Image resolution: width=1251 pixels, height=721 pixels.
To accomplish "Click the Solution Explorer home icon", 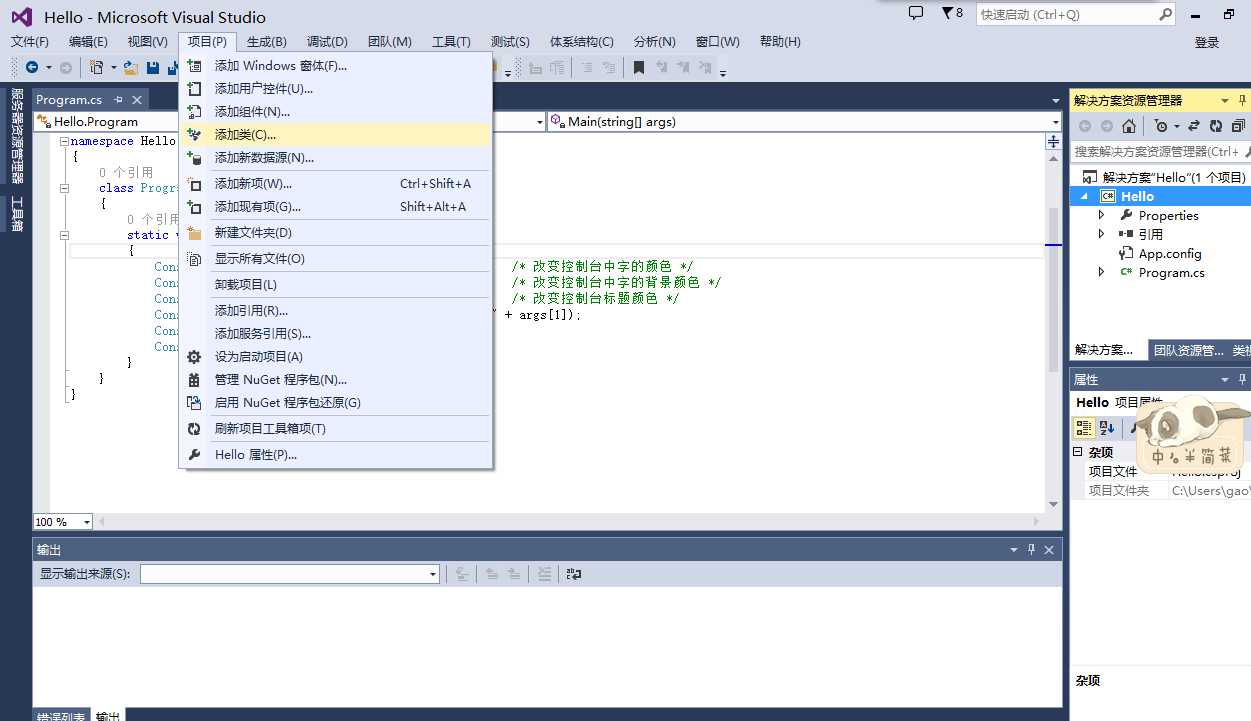I will 1129,126.
